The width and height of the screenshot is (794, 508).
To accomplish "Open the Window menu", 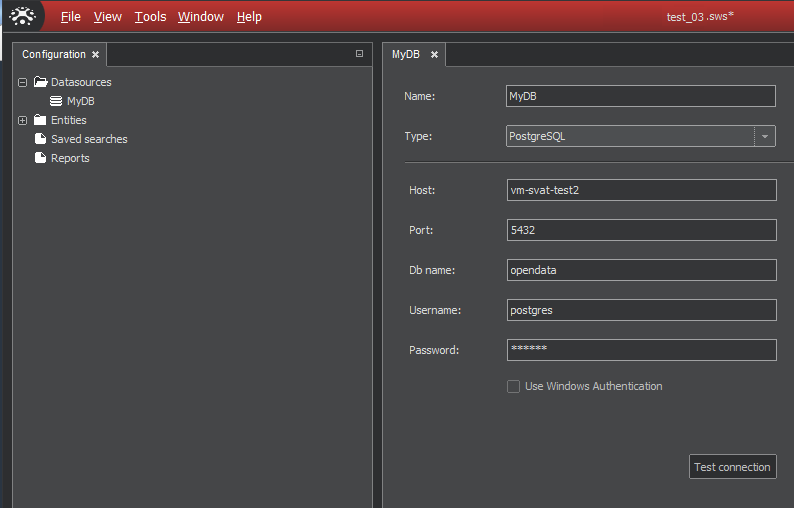I will (x=200, y=17).
